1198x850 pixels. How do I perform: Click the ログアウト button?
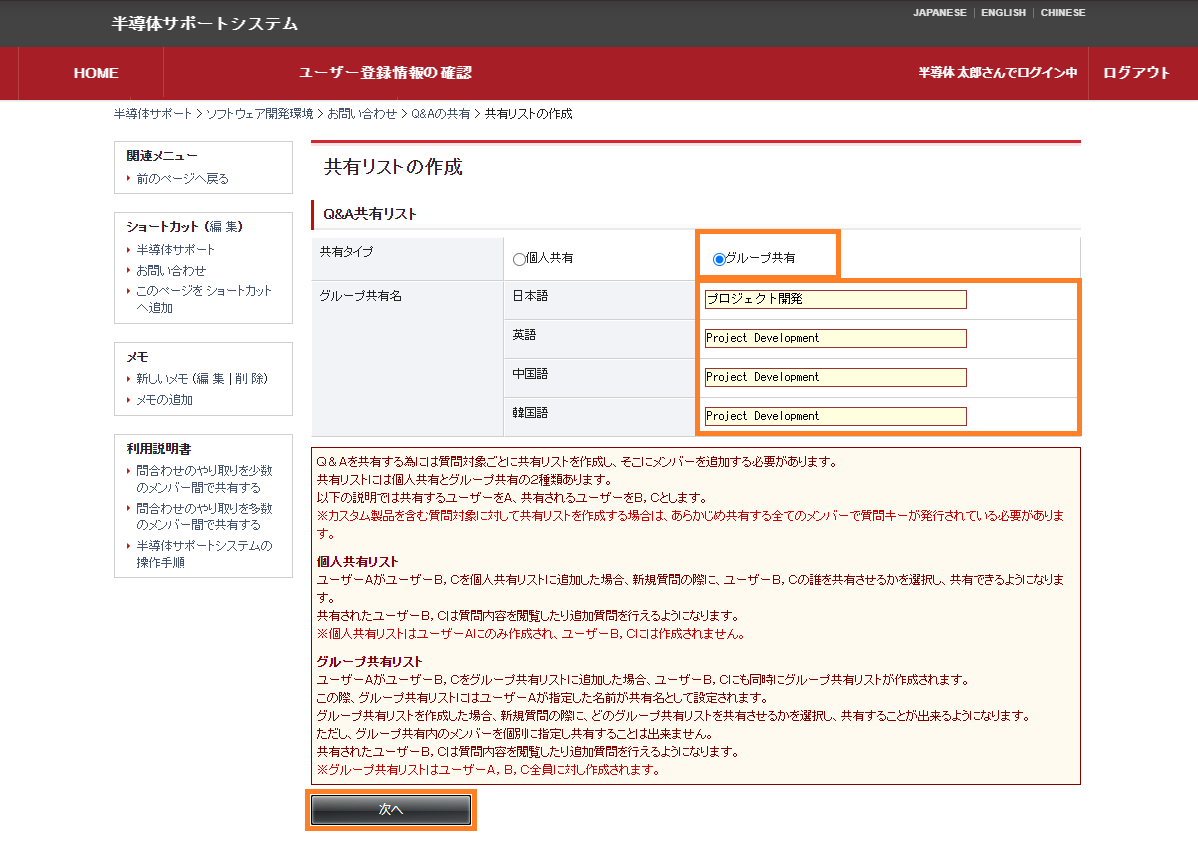tap(1136, 73)
